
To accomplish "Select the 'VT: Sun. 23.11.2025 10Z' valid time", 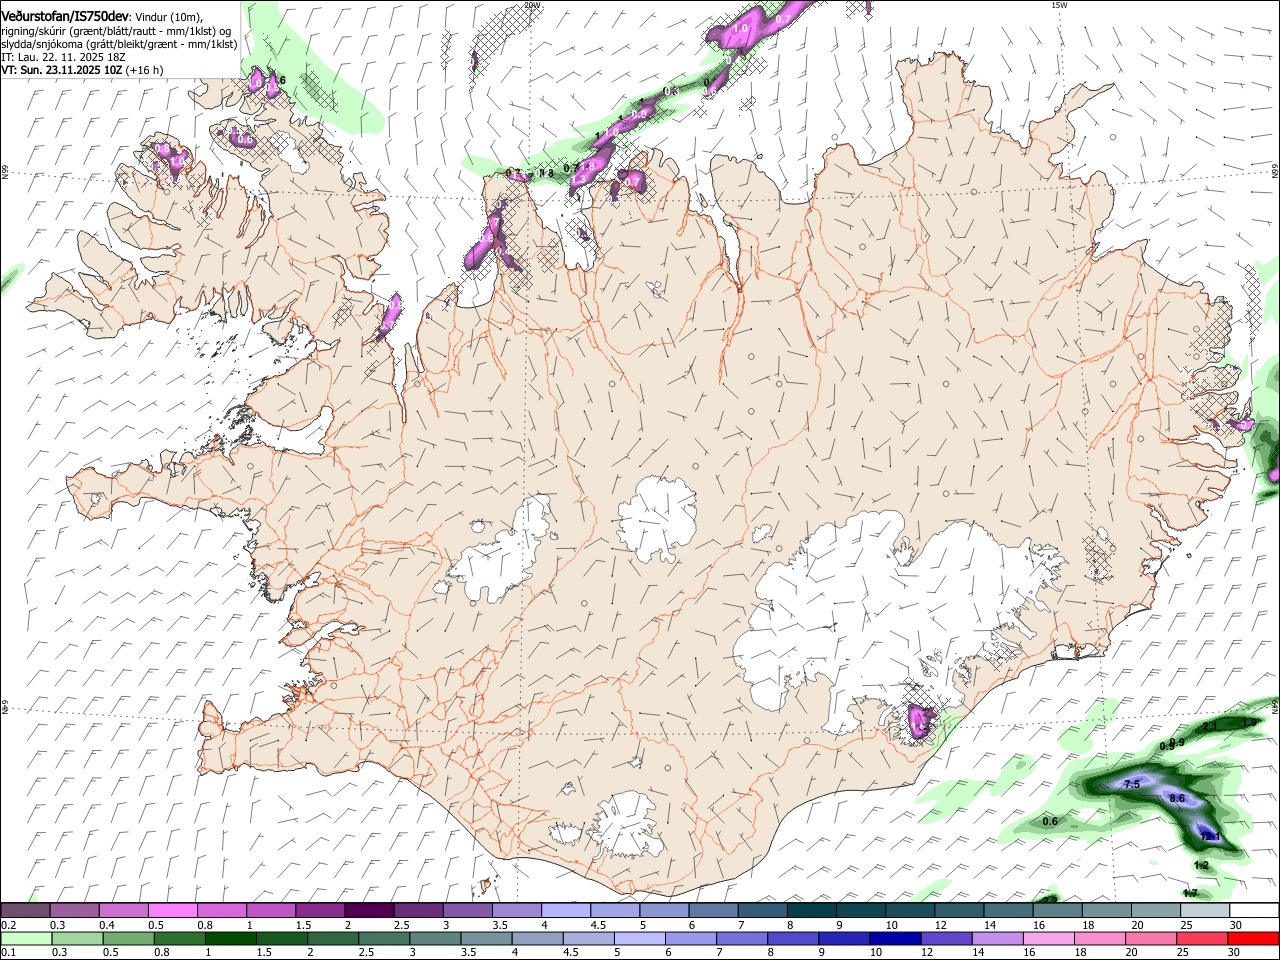I will (62, 70).
